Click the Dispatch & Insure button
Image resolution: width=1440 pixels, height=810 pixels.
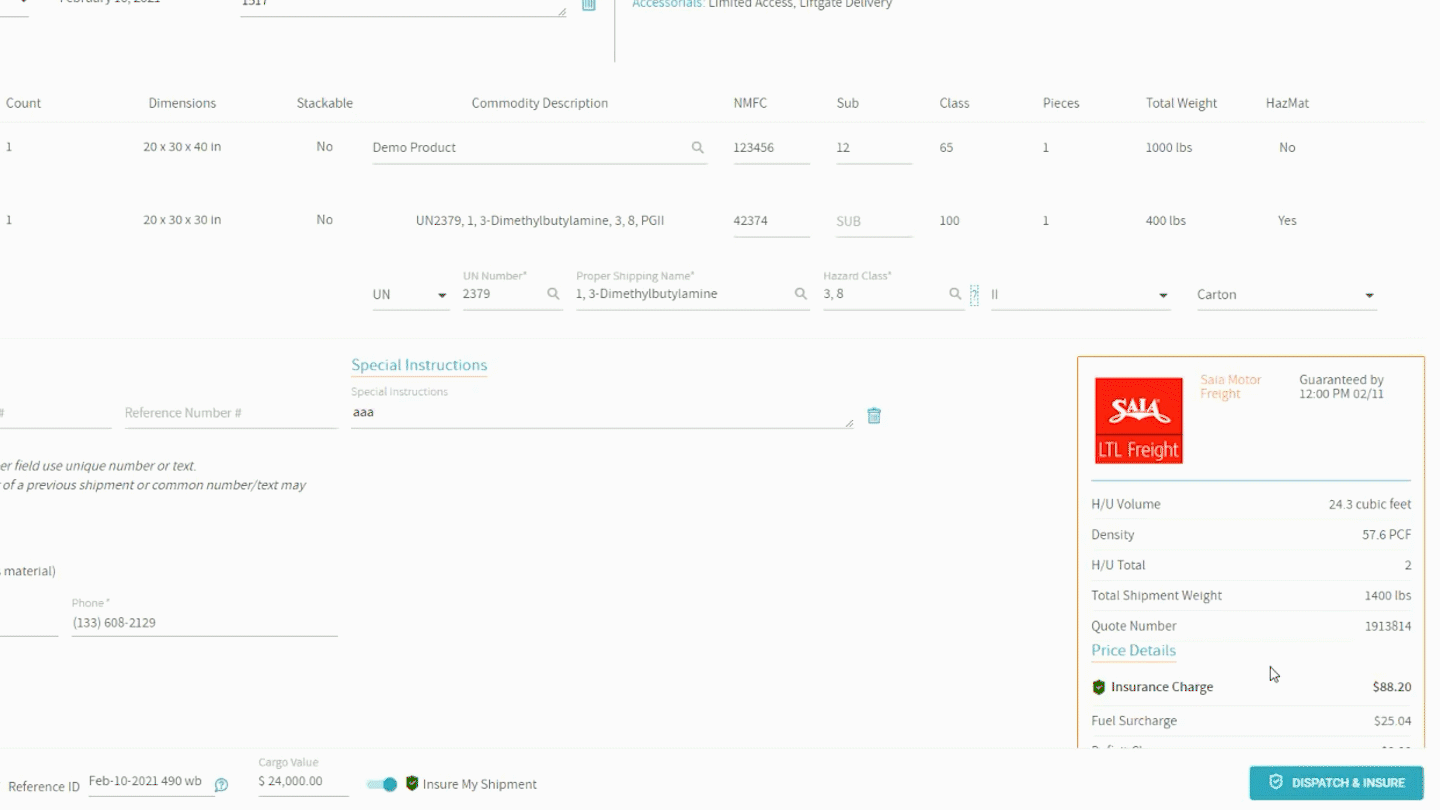1336,783
